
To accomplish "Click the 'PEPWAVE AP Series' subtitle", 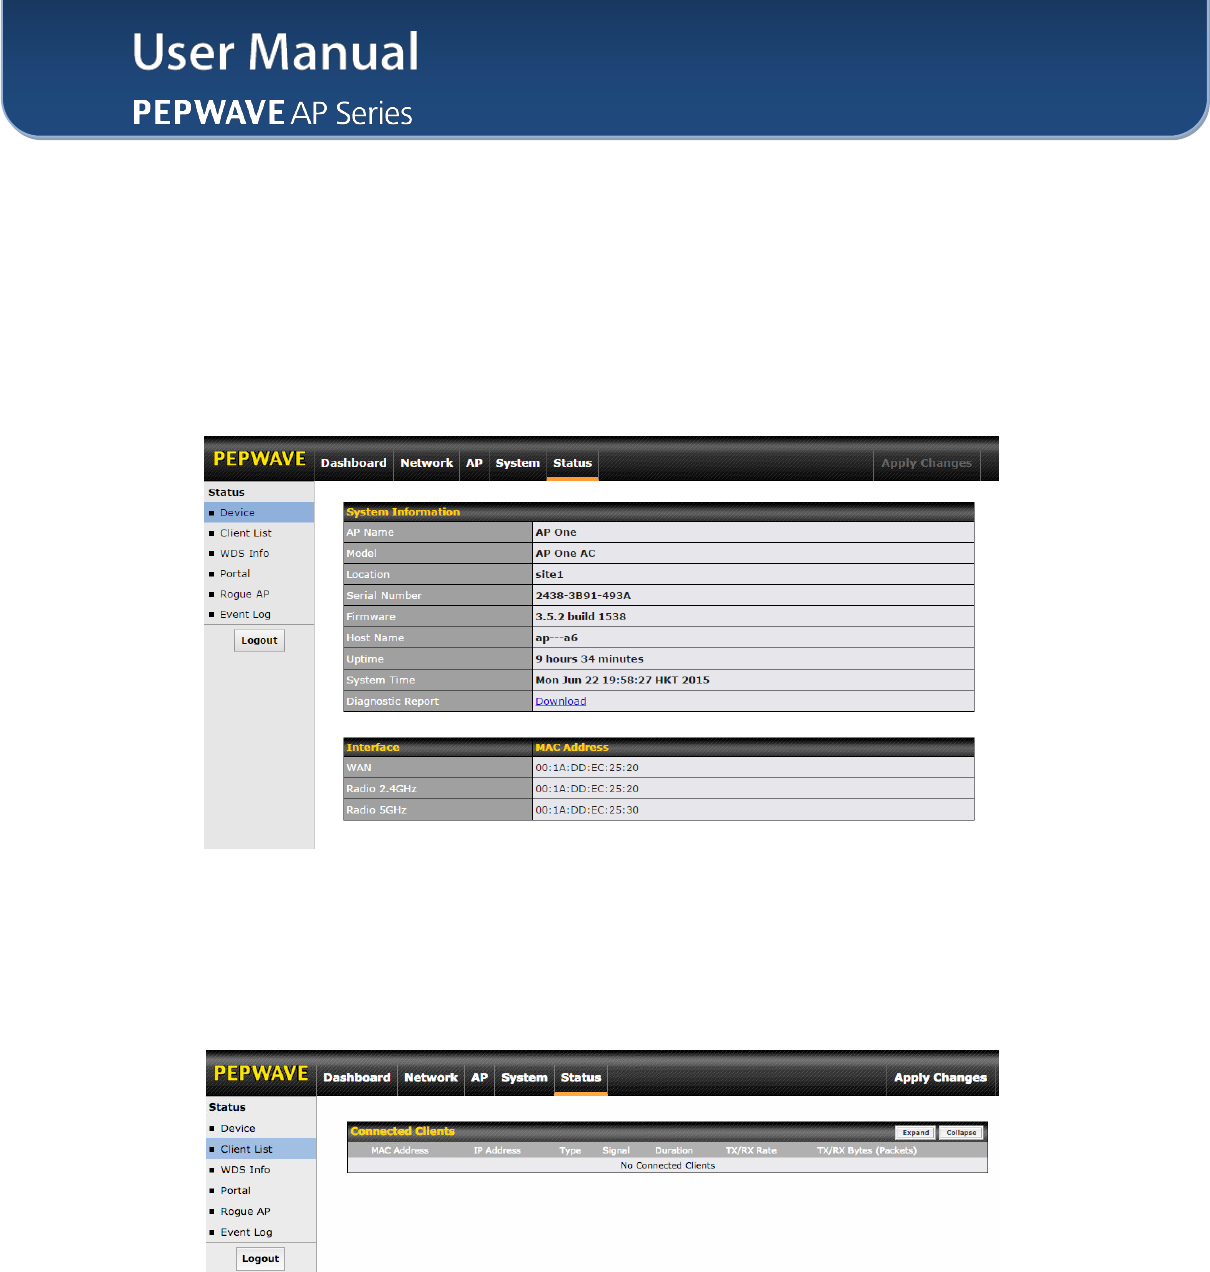I will click(272, 113).
